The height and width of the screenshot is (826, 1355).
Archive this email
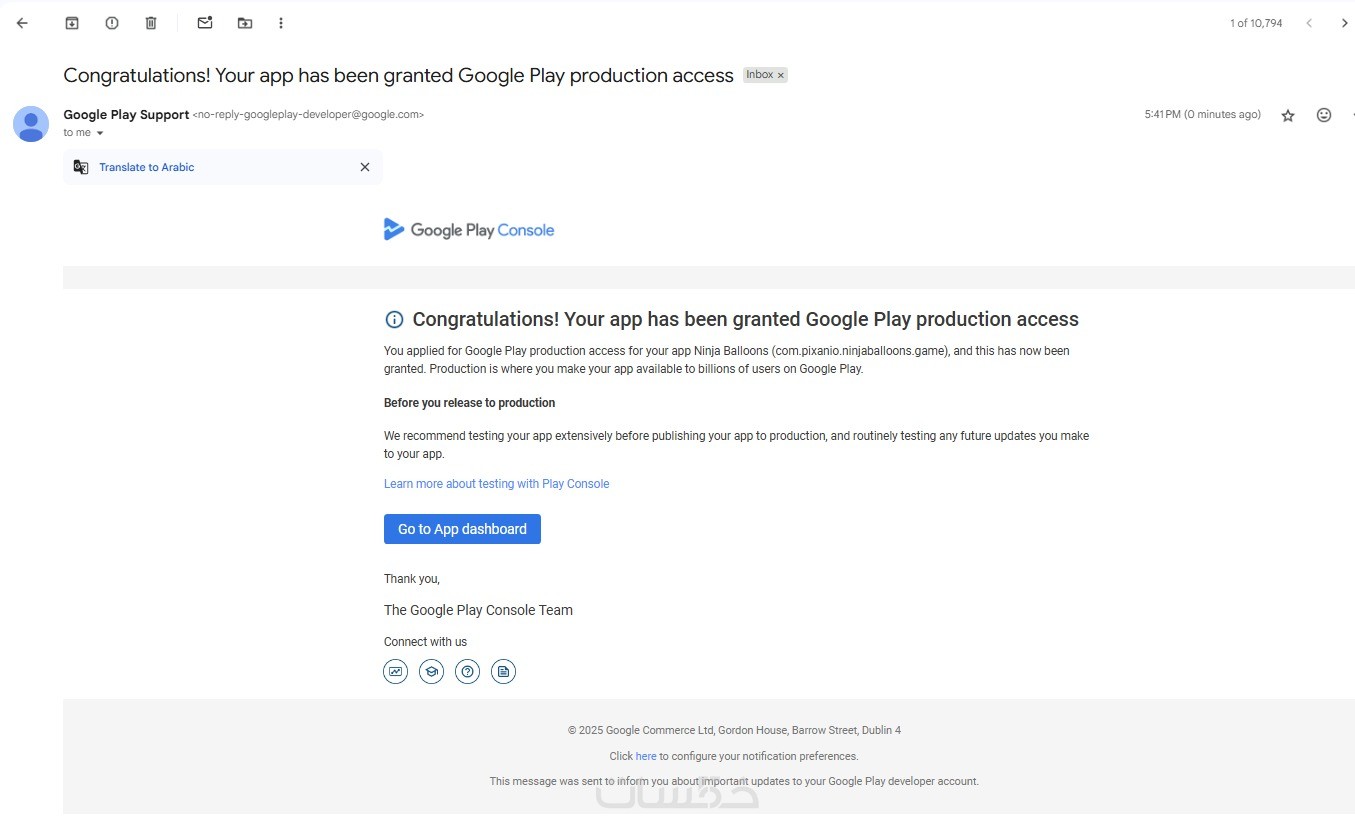coord(72,23)
